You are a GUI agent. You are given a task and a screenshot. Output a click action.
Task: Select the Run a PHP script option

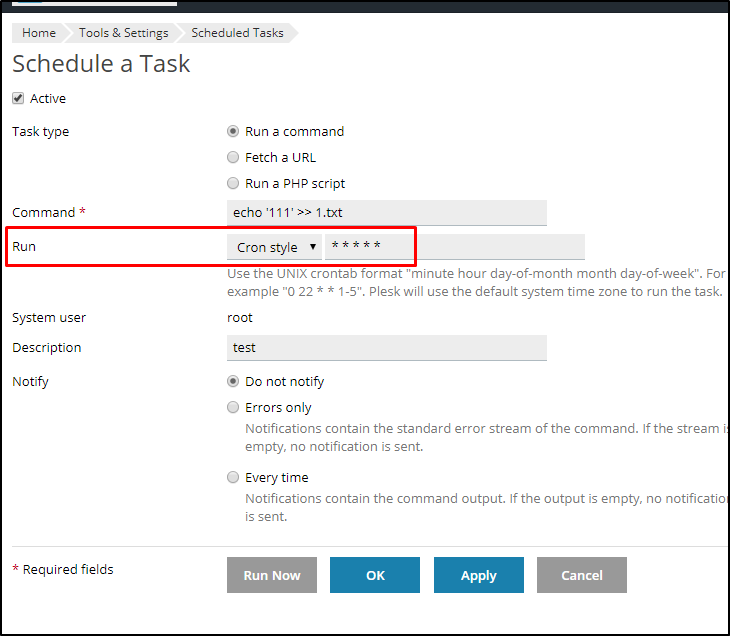[x=233, y=183]
